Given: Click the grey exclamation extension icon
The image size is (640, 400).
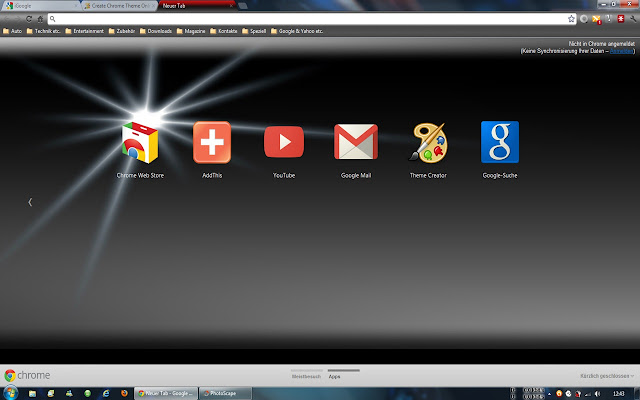Looking at the screenshot, I should [x=609, y=19].
